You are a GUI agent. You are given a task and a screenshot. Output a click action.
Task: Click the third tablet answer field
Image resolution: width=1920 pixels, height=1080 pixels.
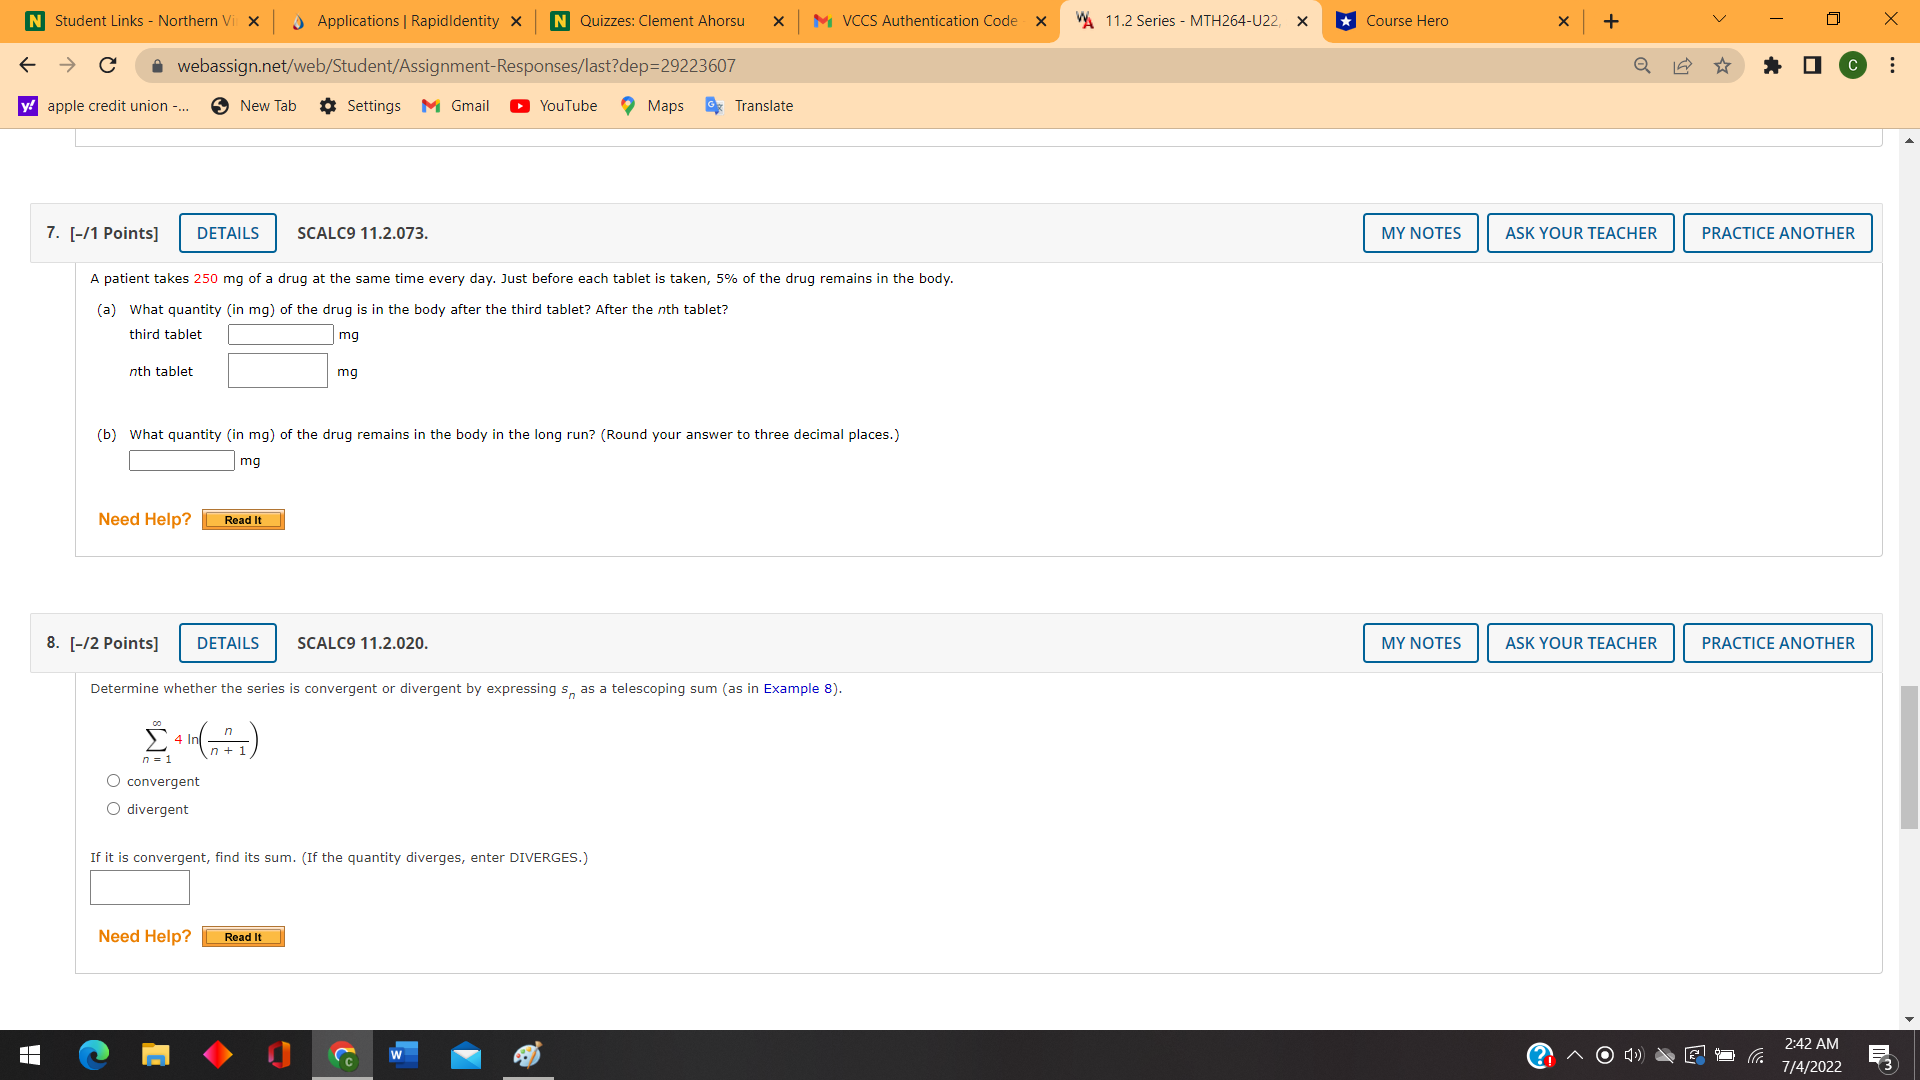pos(280,335)
